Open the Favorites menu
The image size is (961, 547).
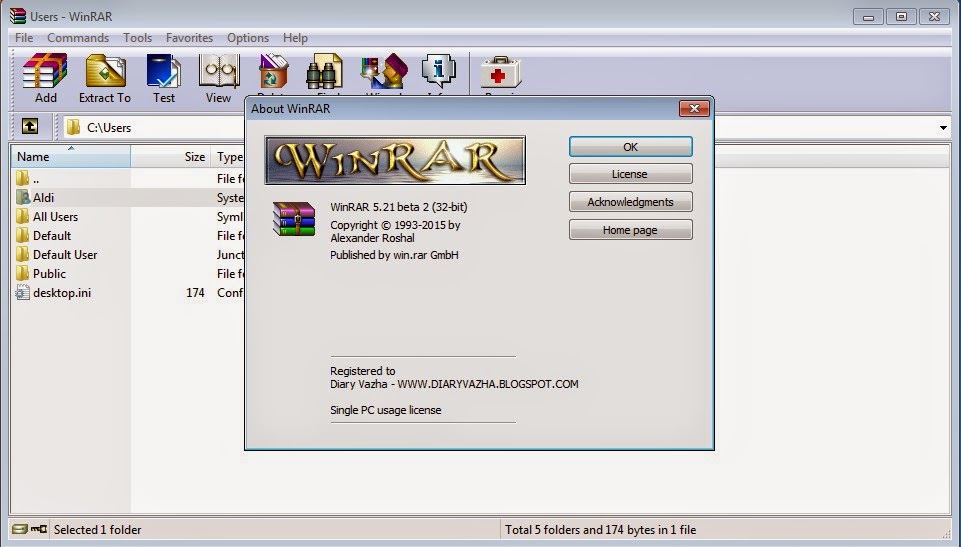[189, 37]
